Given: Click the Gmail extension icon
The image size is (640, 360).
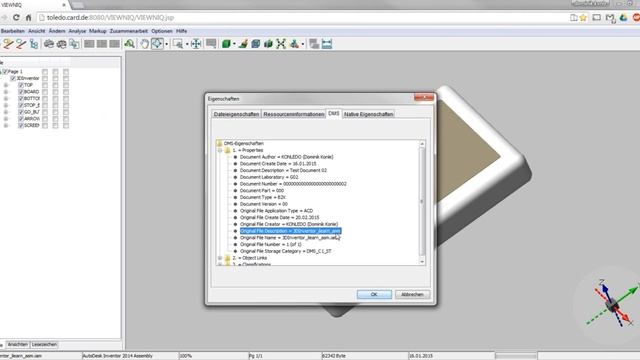Looking at the screenshot, I should click(610, 18).
